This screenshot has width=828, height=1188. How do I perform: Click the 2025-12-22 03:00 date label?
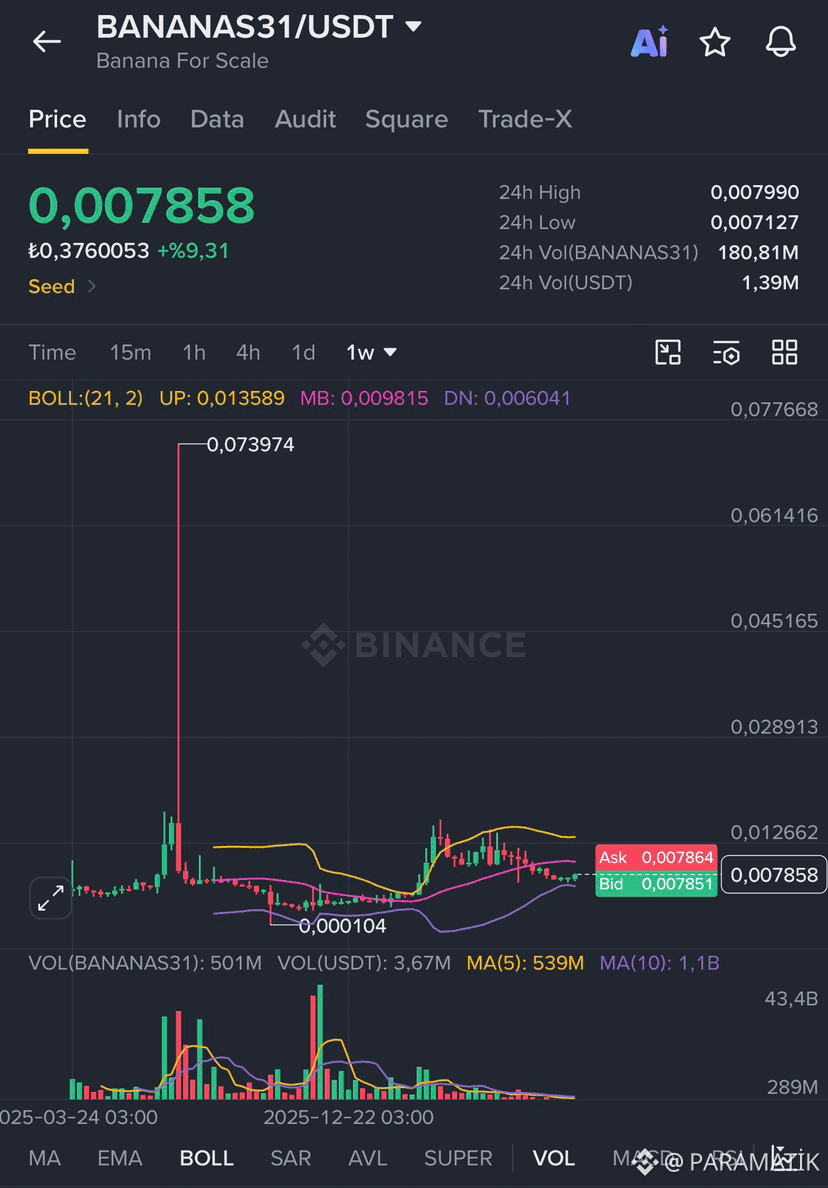point(348,1118)
